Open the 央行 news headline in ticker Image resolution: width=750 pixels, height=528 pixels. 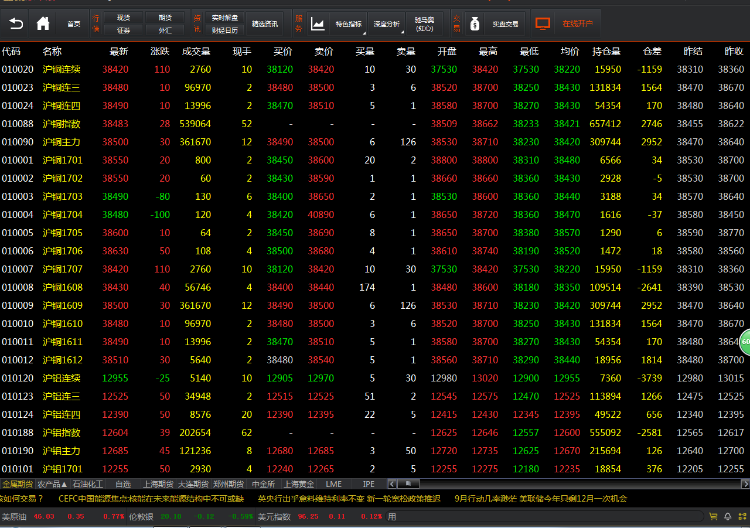click(349, 499)
